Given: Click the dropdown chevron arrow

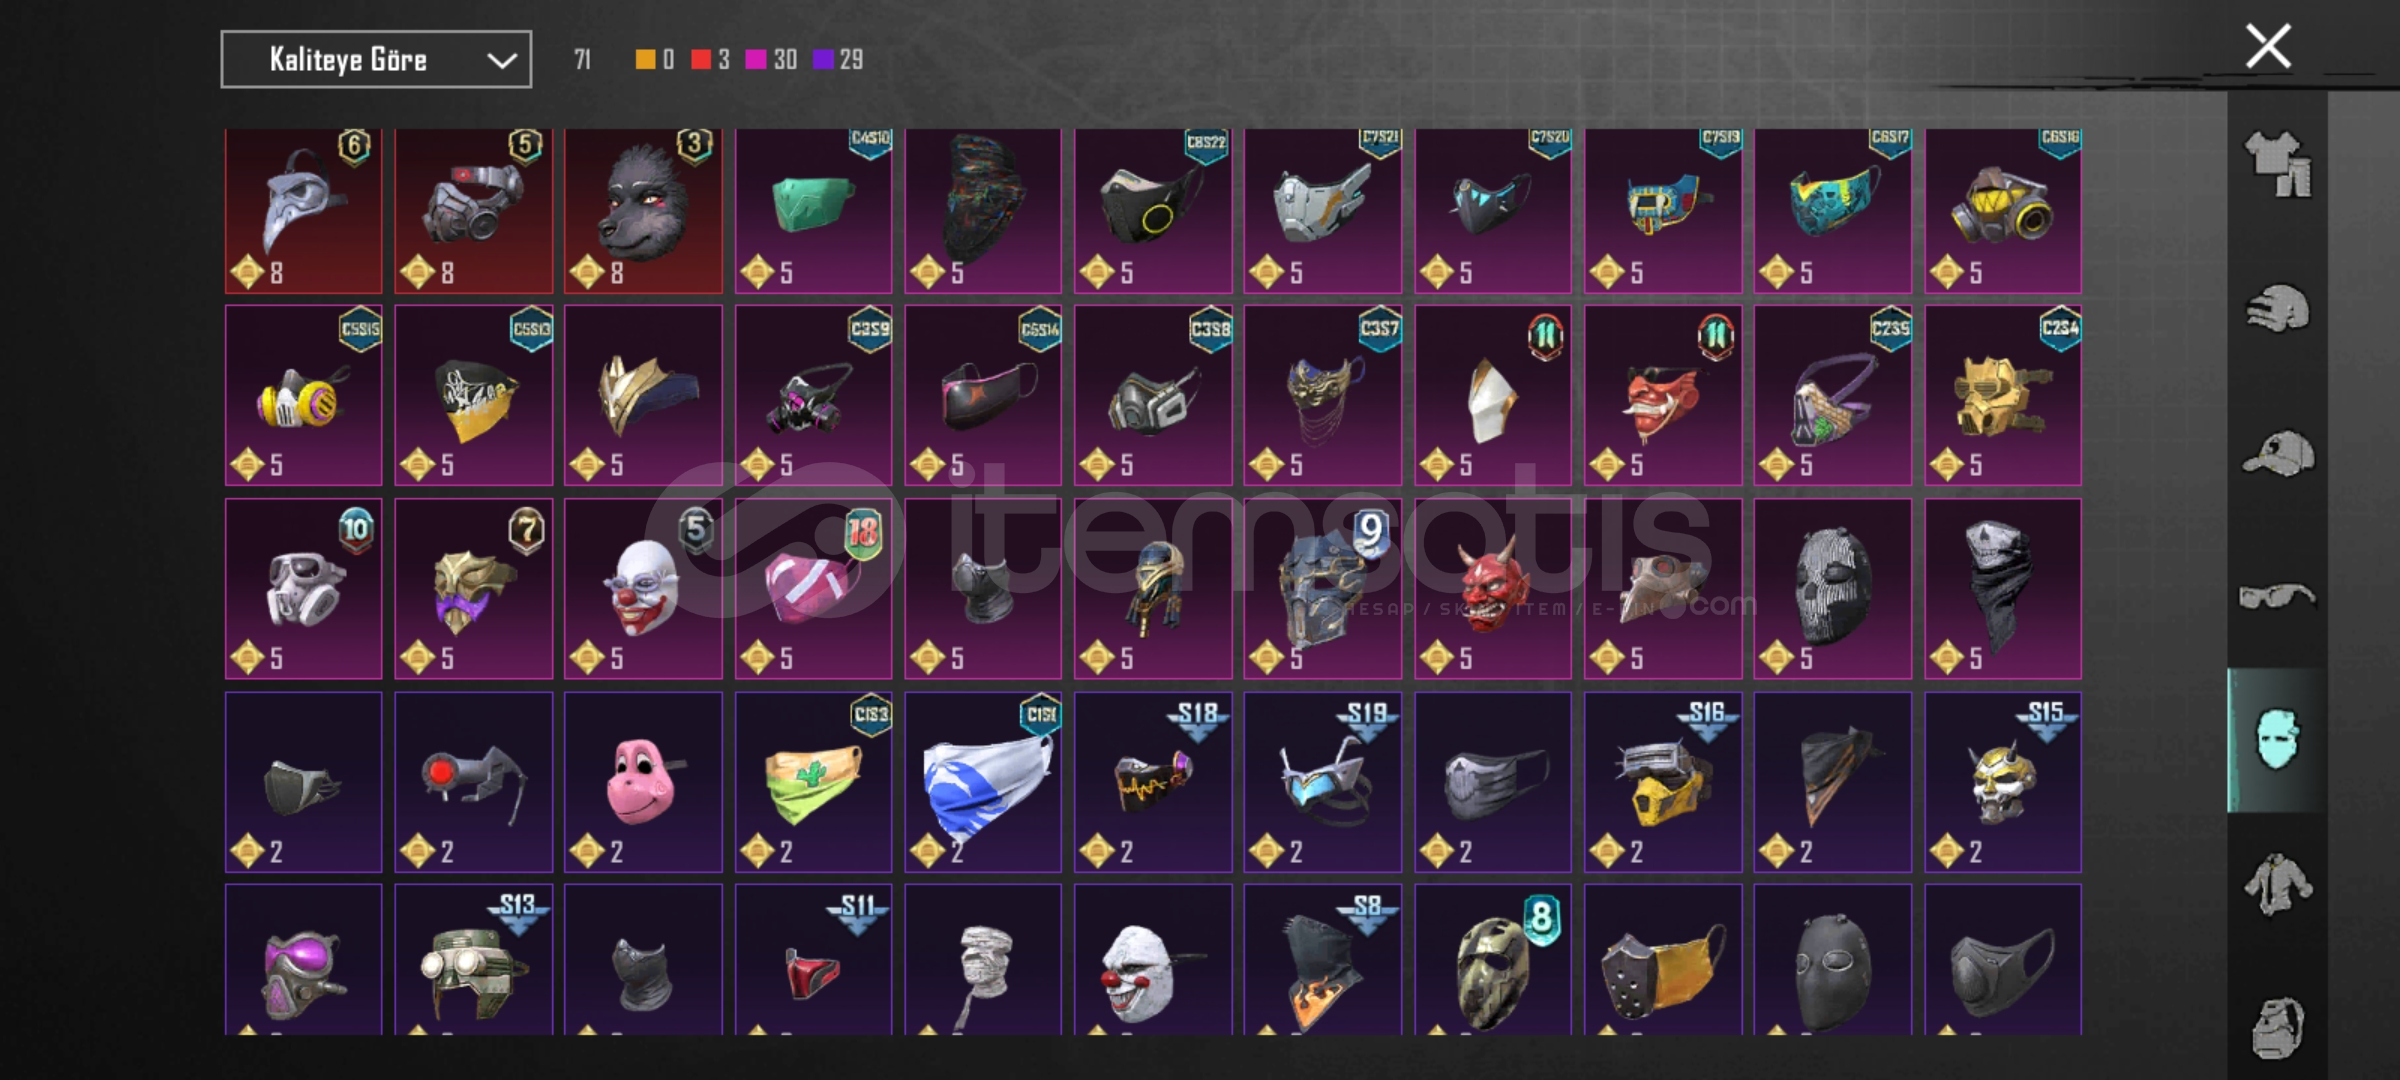Looking at the screenshot, I should [x=501, y=61].
